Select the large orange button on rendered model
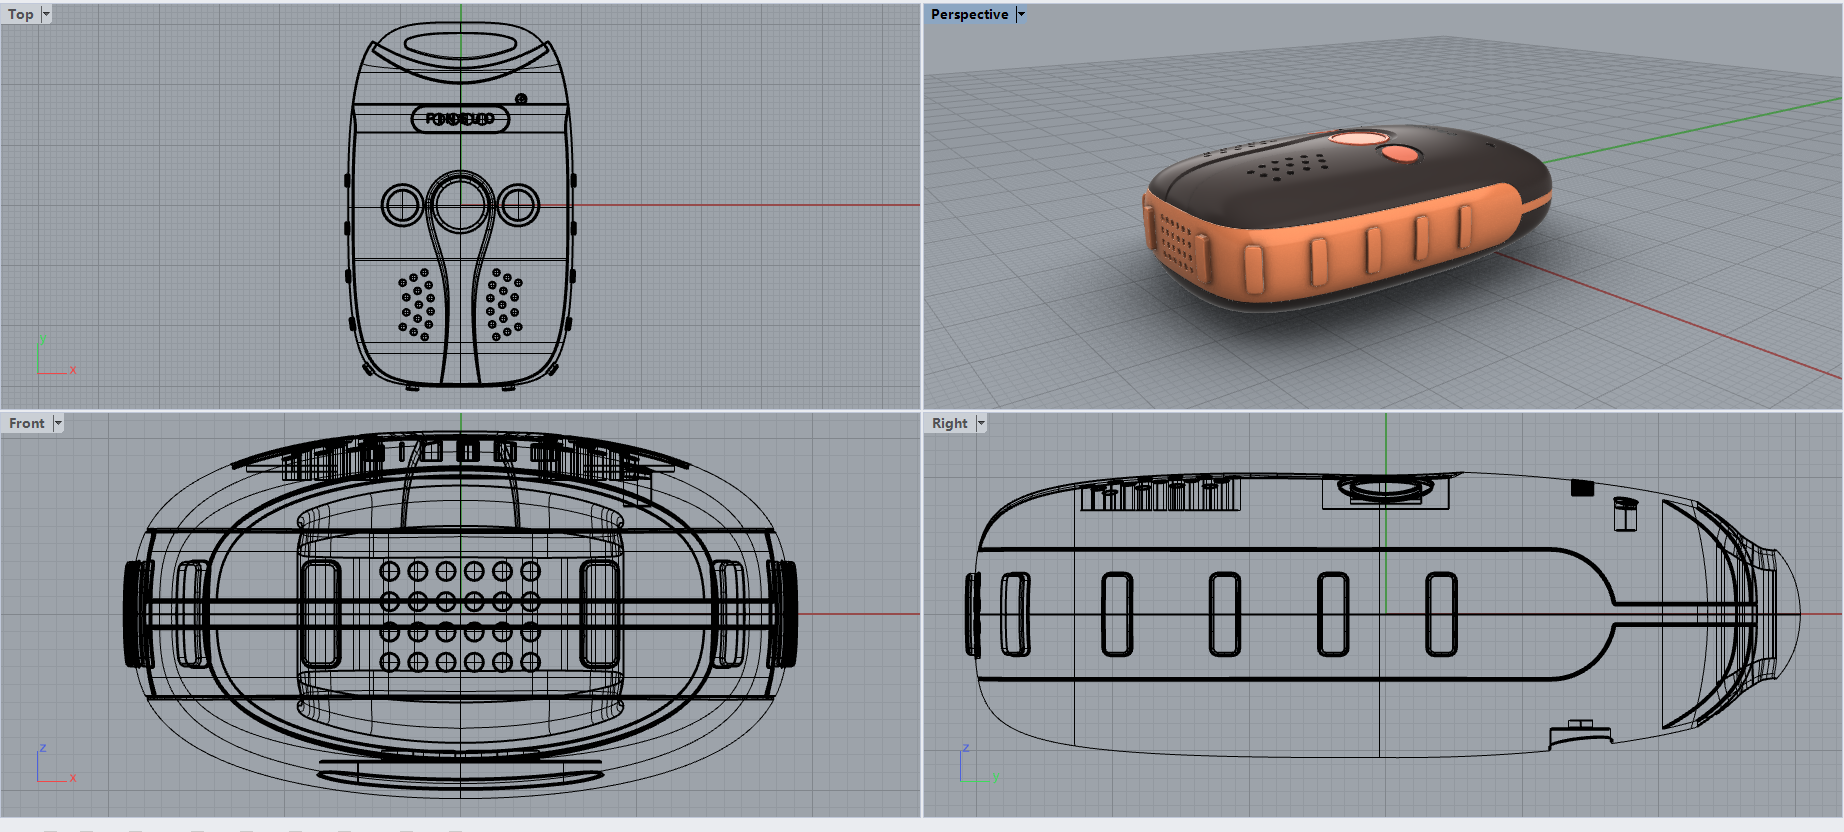 point(1358,138)
